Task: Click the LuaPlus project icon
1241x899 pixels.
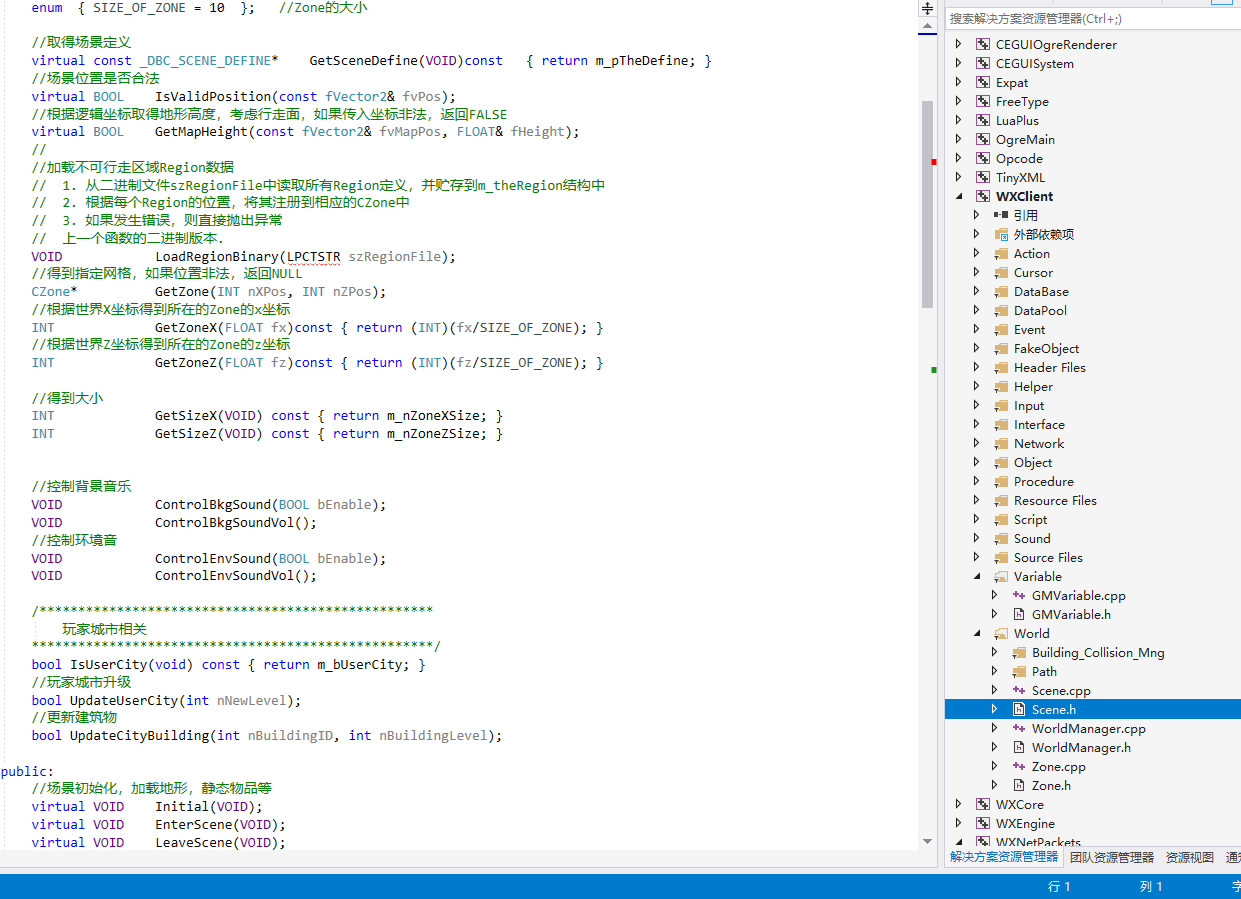Action: pos(983,121)
